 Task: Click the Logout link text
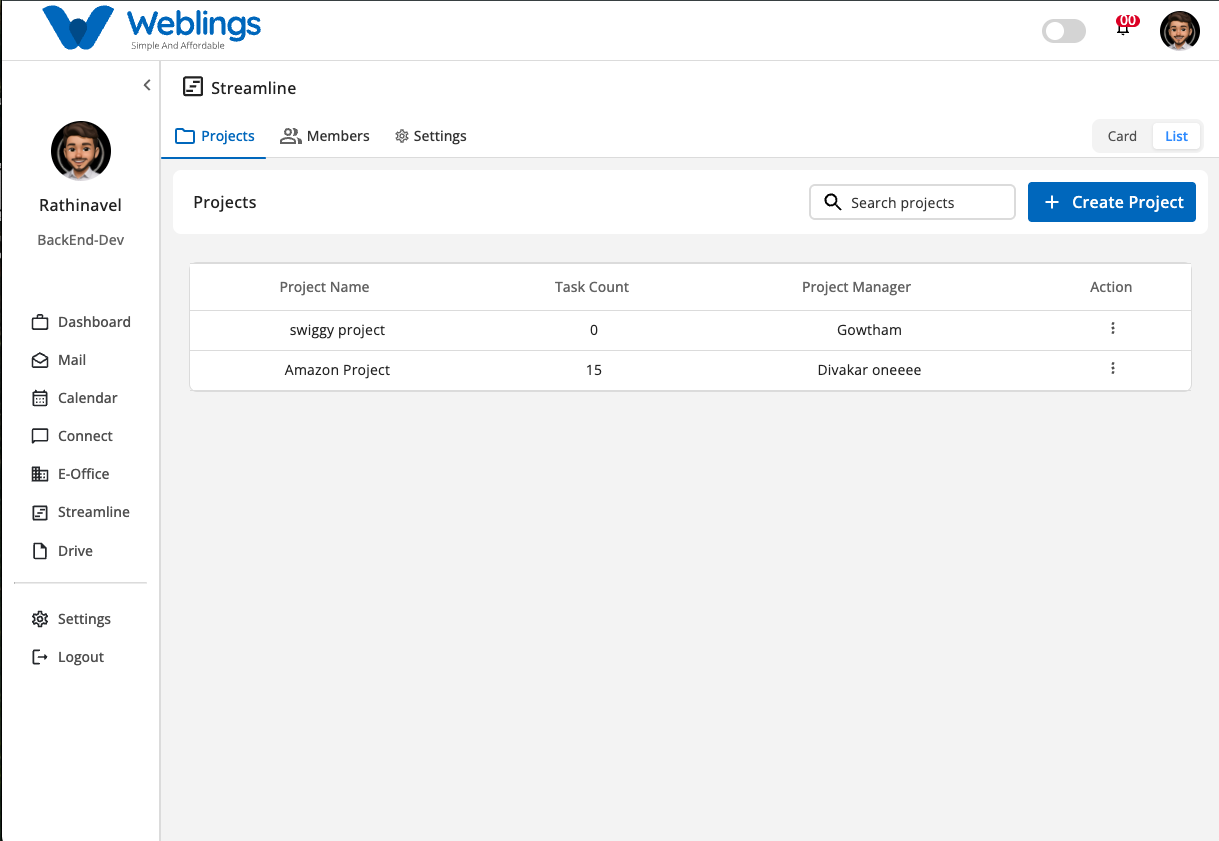click(81, 657)
